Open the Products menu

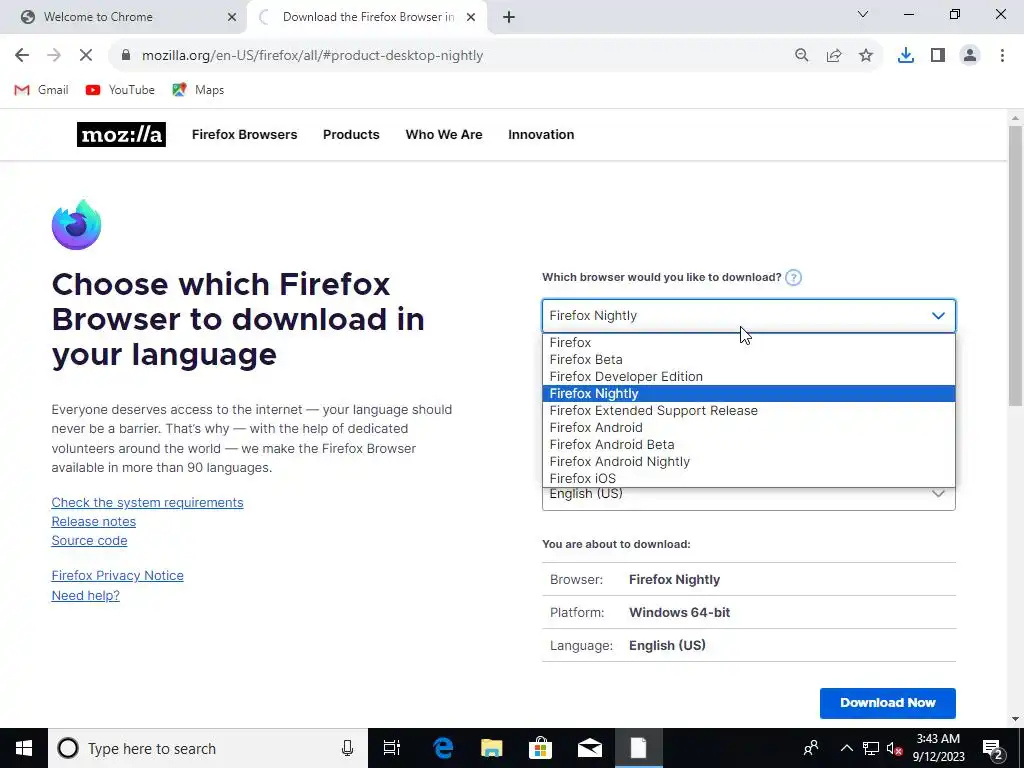pos(351,135)
